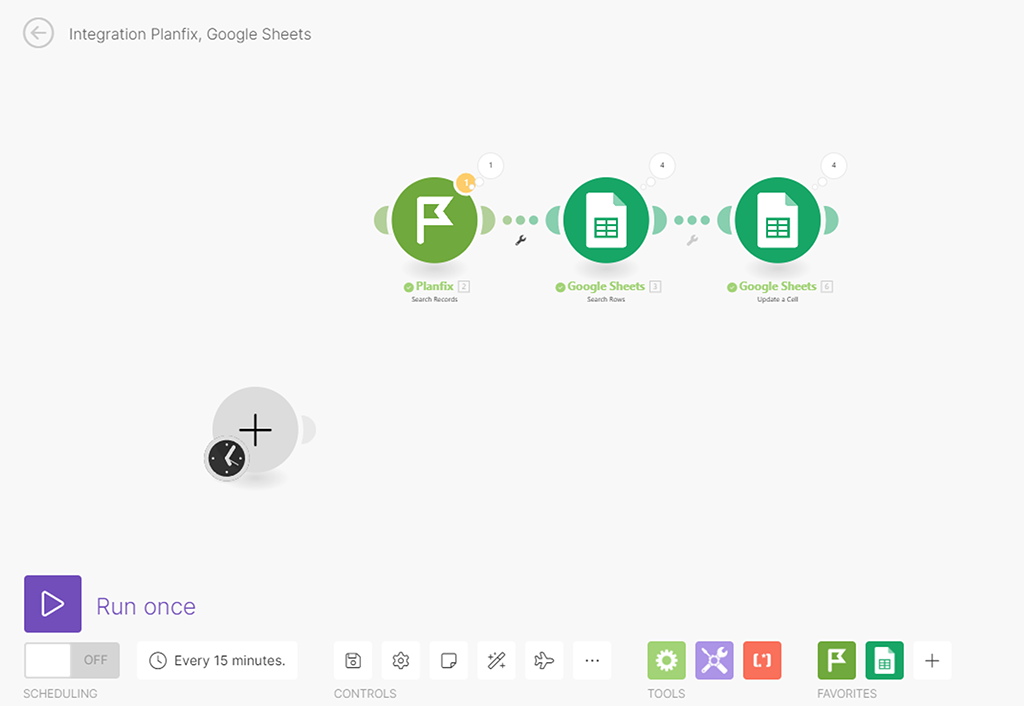1024x706 pixels.
Task: Click the airplane explain flow icon
Action: pos(544,660)
